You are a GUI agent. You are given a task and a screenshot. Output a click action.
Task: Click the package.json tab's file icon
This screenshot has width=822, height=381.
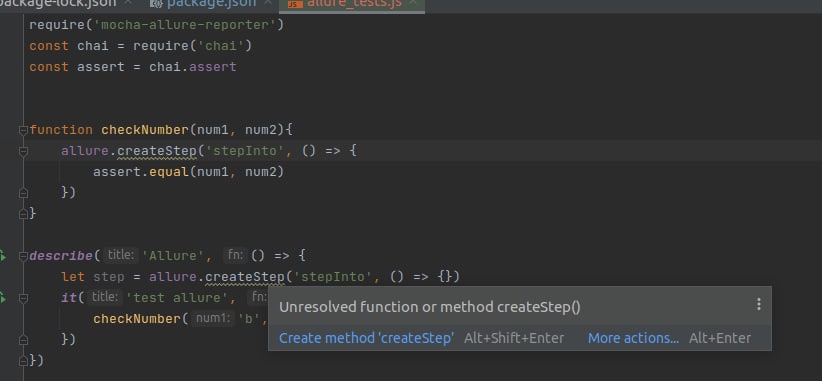tap(156, 4)
